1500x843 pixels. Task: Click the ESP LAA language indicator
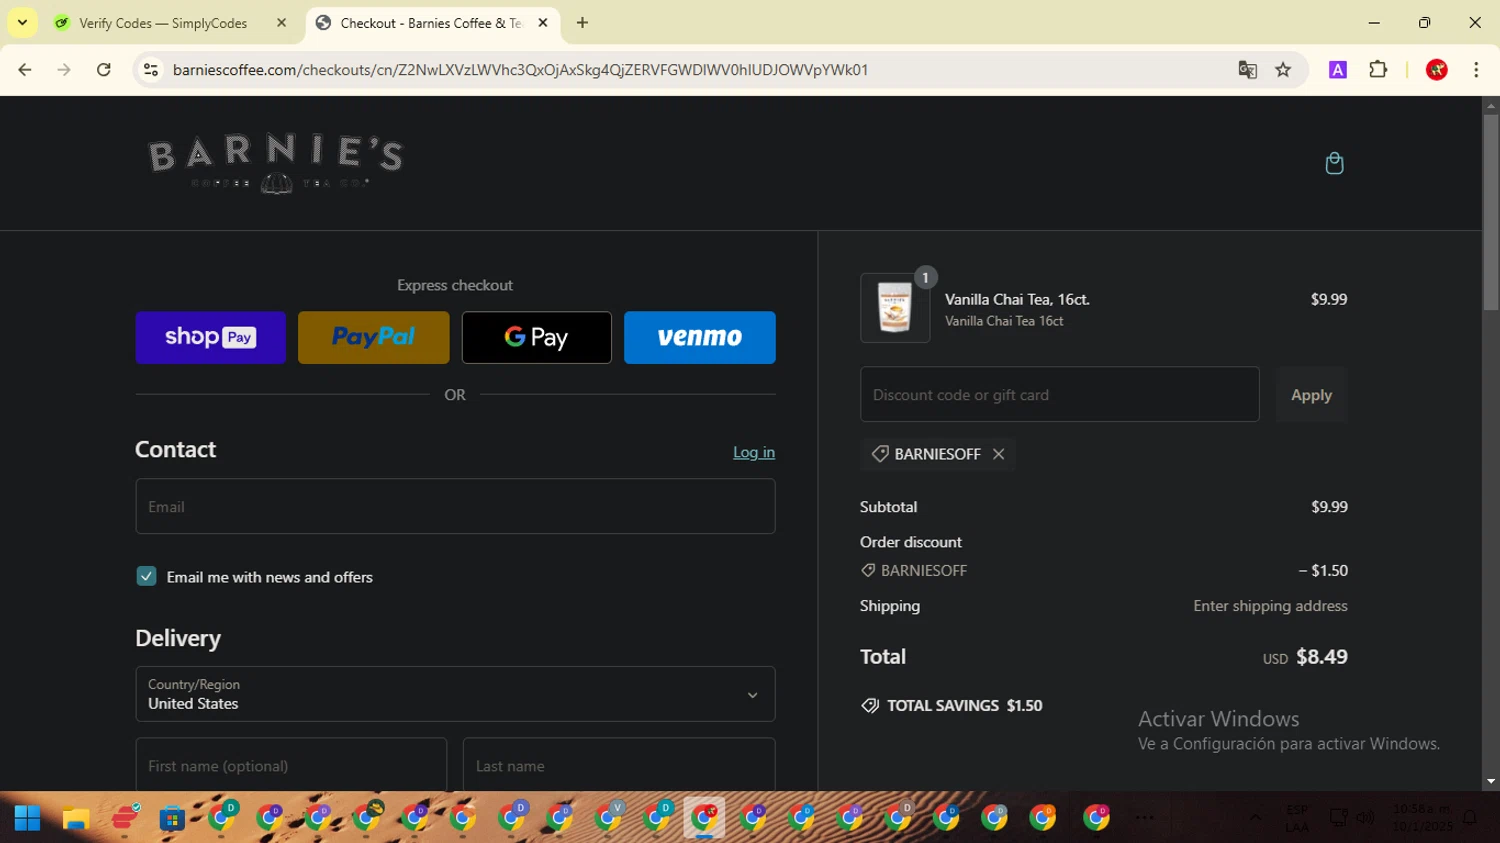tap(1297, 818)
